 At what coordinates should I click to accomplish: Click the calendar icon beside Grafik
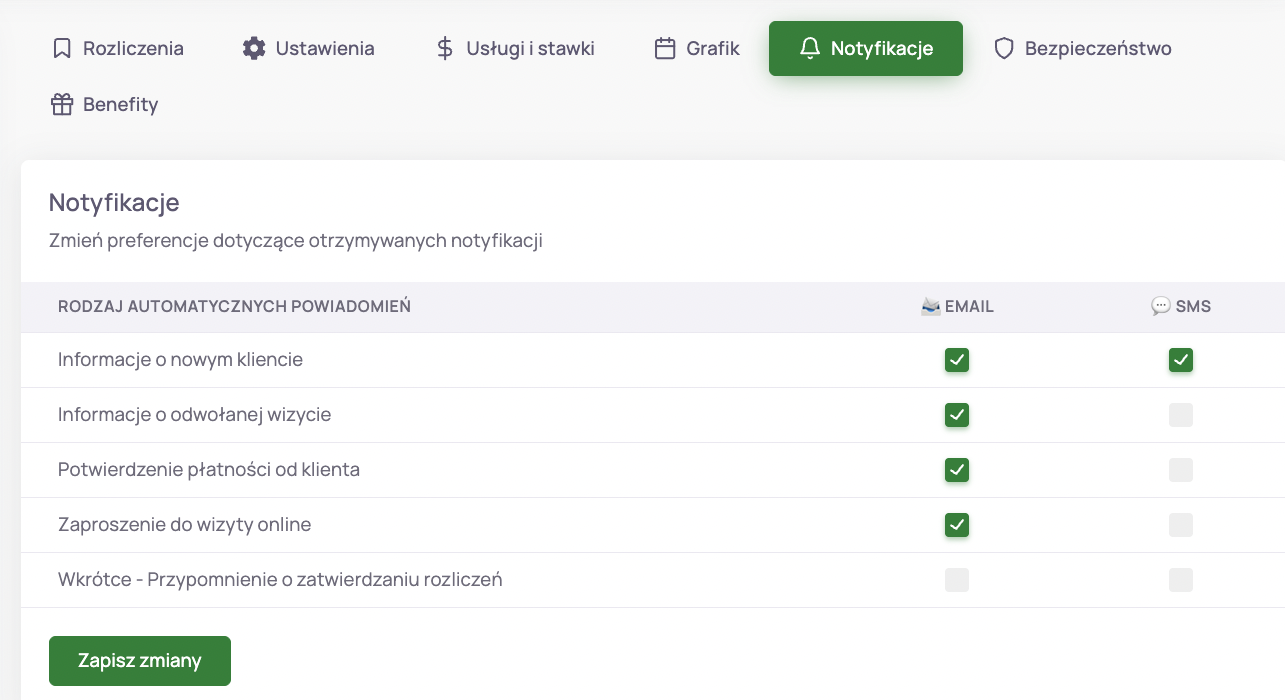pyautogui.click(x=665, y=48)
